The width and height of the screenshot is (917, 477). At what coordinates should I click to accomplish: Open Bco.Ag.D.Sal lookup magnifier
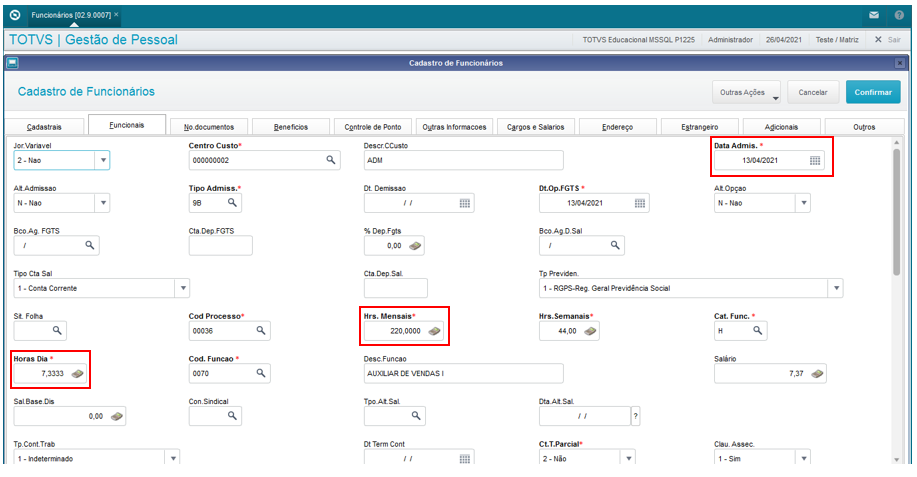[615, 245]
